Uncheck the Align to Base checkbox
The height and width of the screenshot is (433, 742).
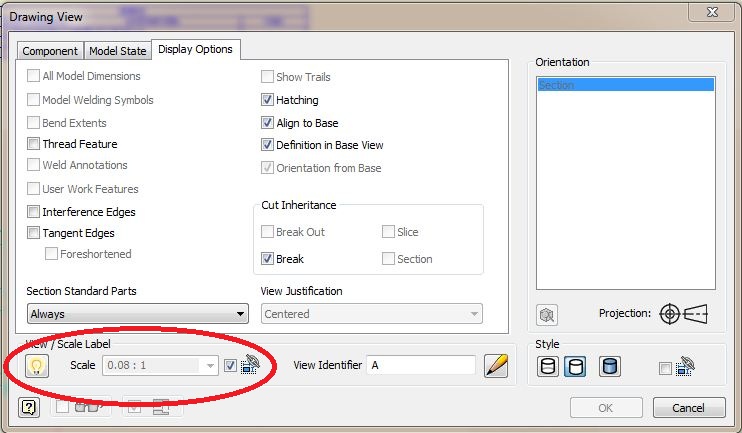[x=267, y=123]
